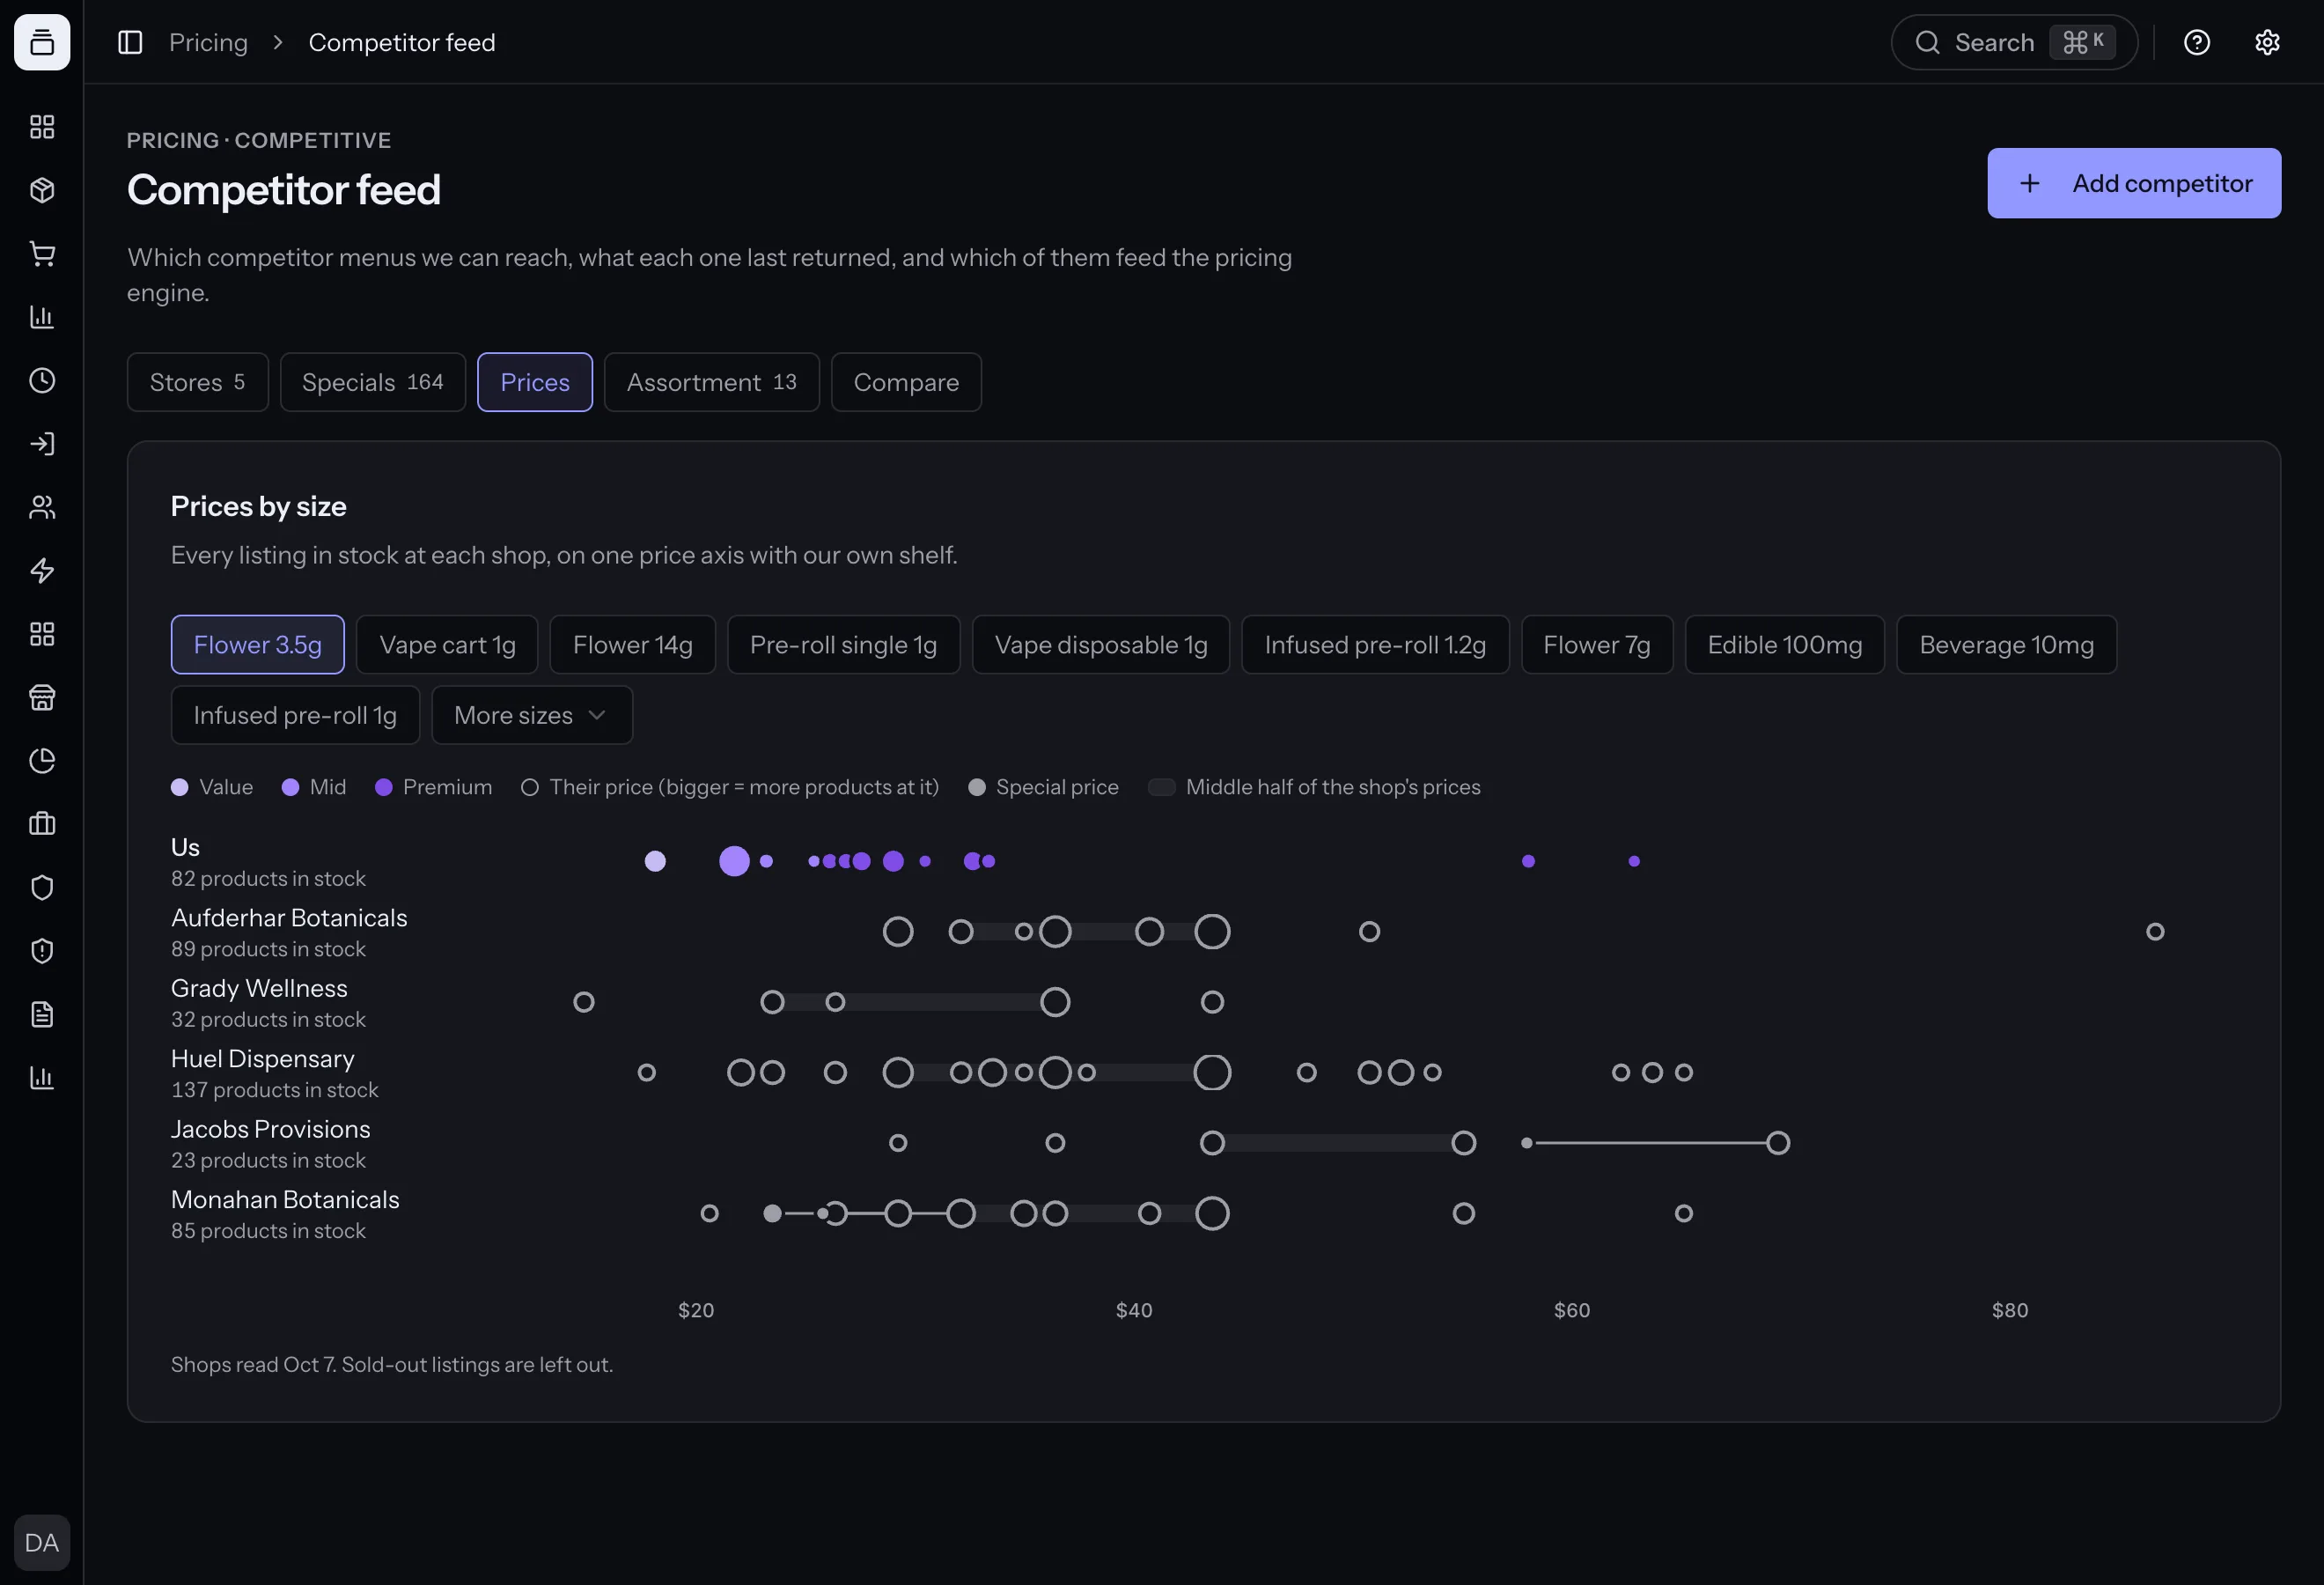
Task: Click the Add competitor button
Action: pos(2133,183)
